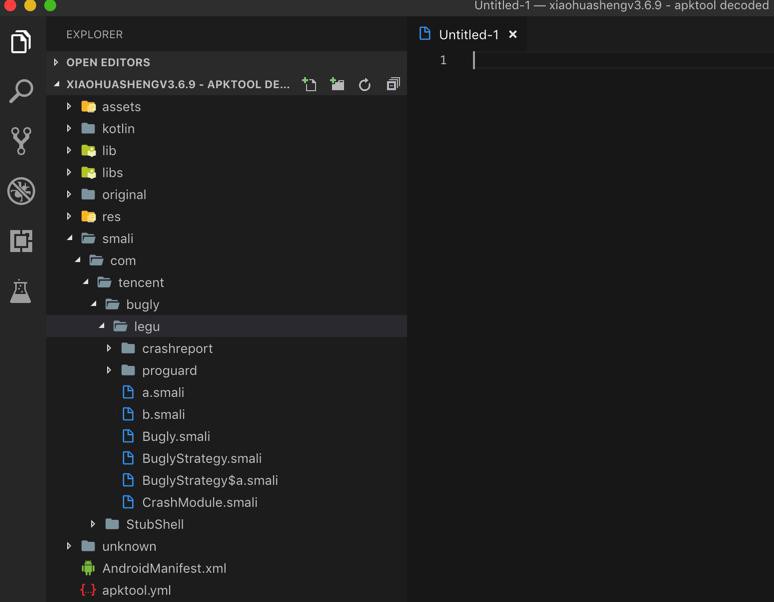
Task: Click the EXPLORER panel title
Action: (x=95, y=35)
